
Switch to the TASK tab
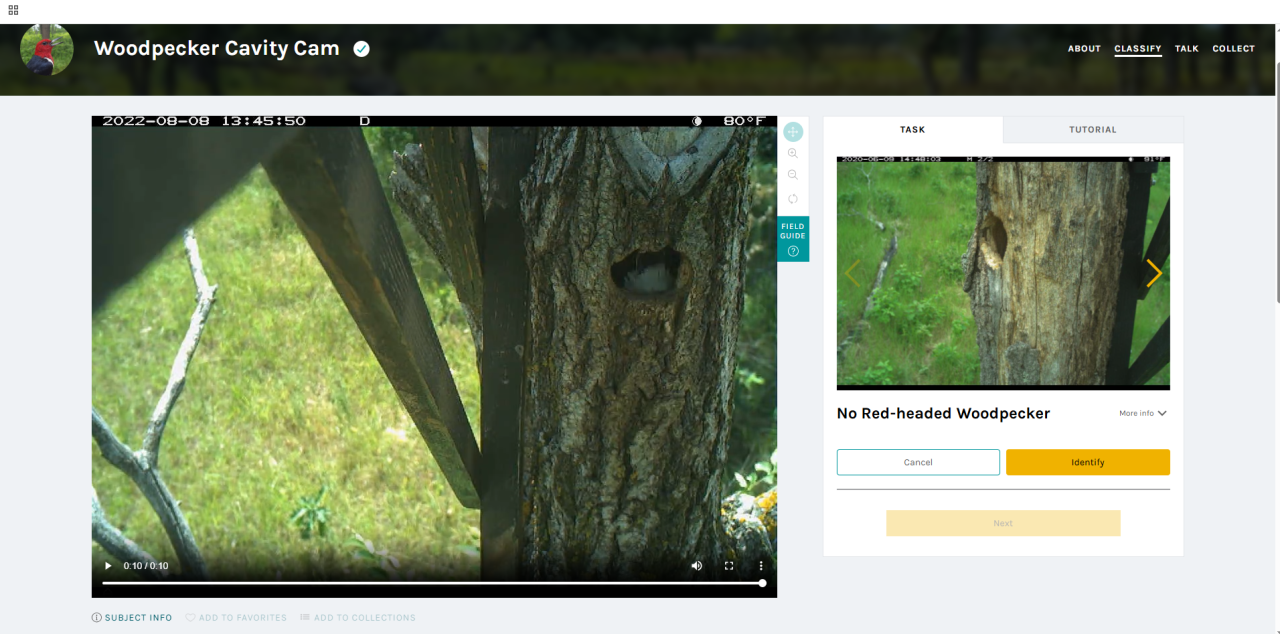coord(913,130)
